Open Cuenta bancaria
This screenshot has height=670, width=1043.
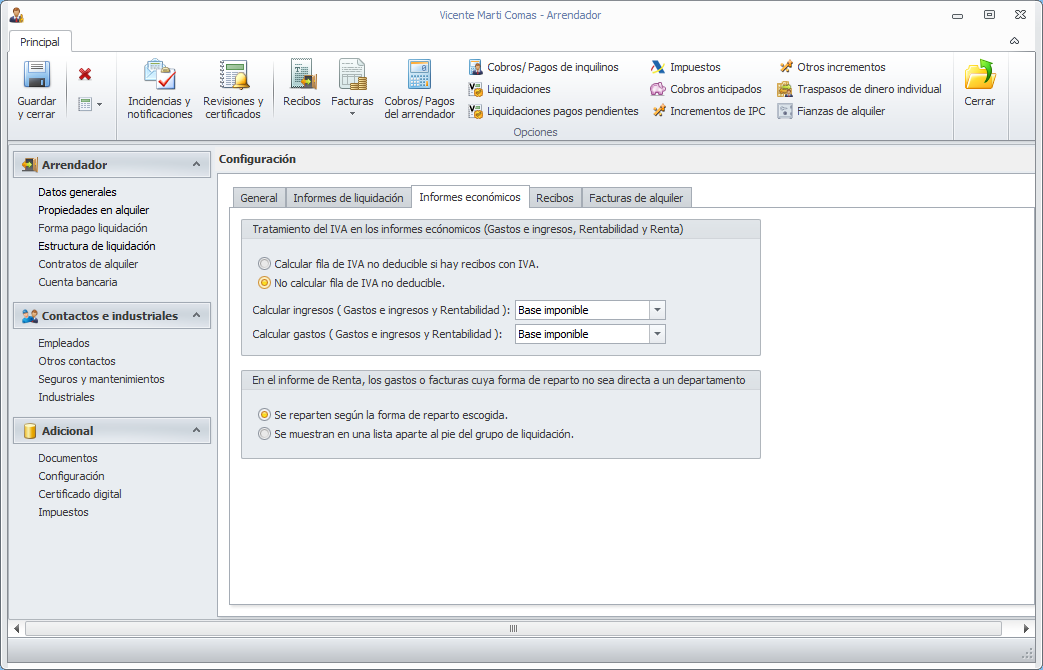[78, 282]
